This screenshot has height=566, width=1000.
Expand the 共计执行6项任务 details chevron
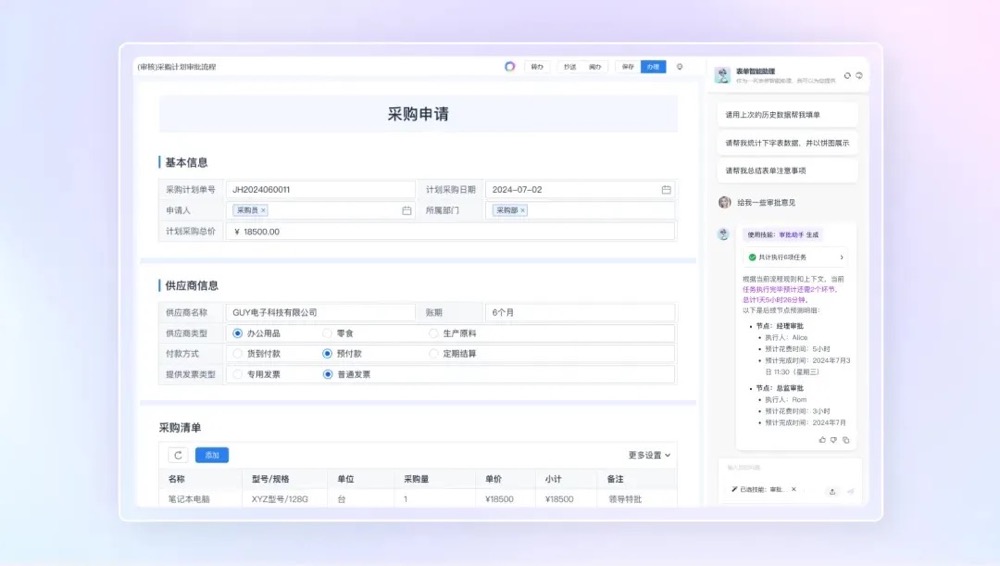point(841,257)
